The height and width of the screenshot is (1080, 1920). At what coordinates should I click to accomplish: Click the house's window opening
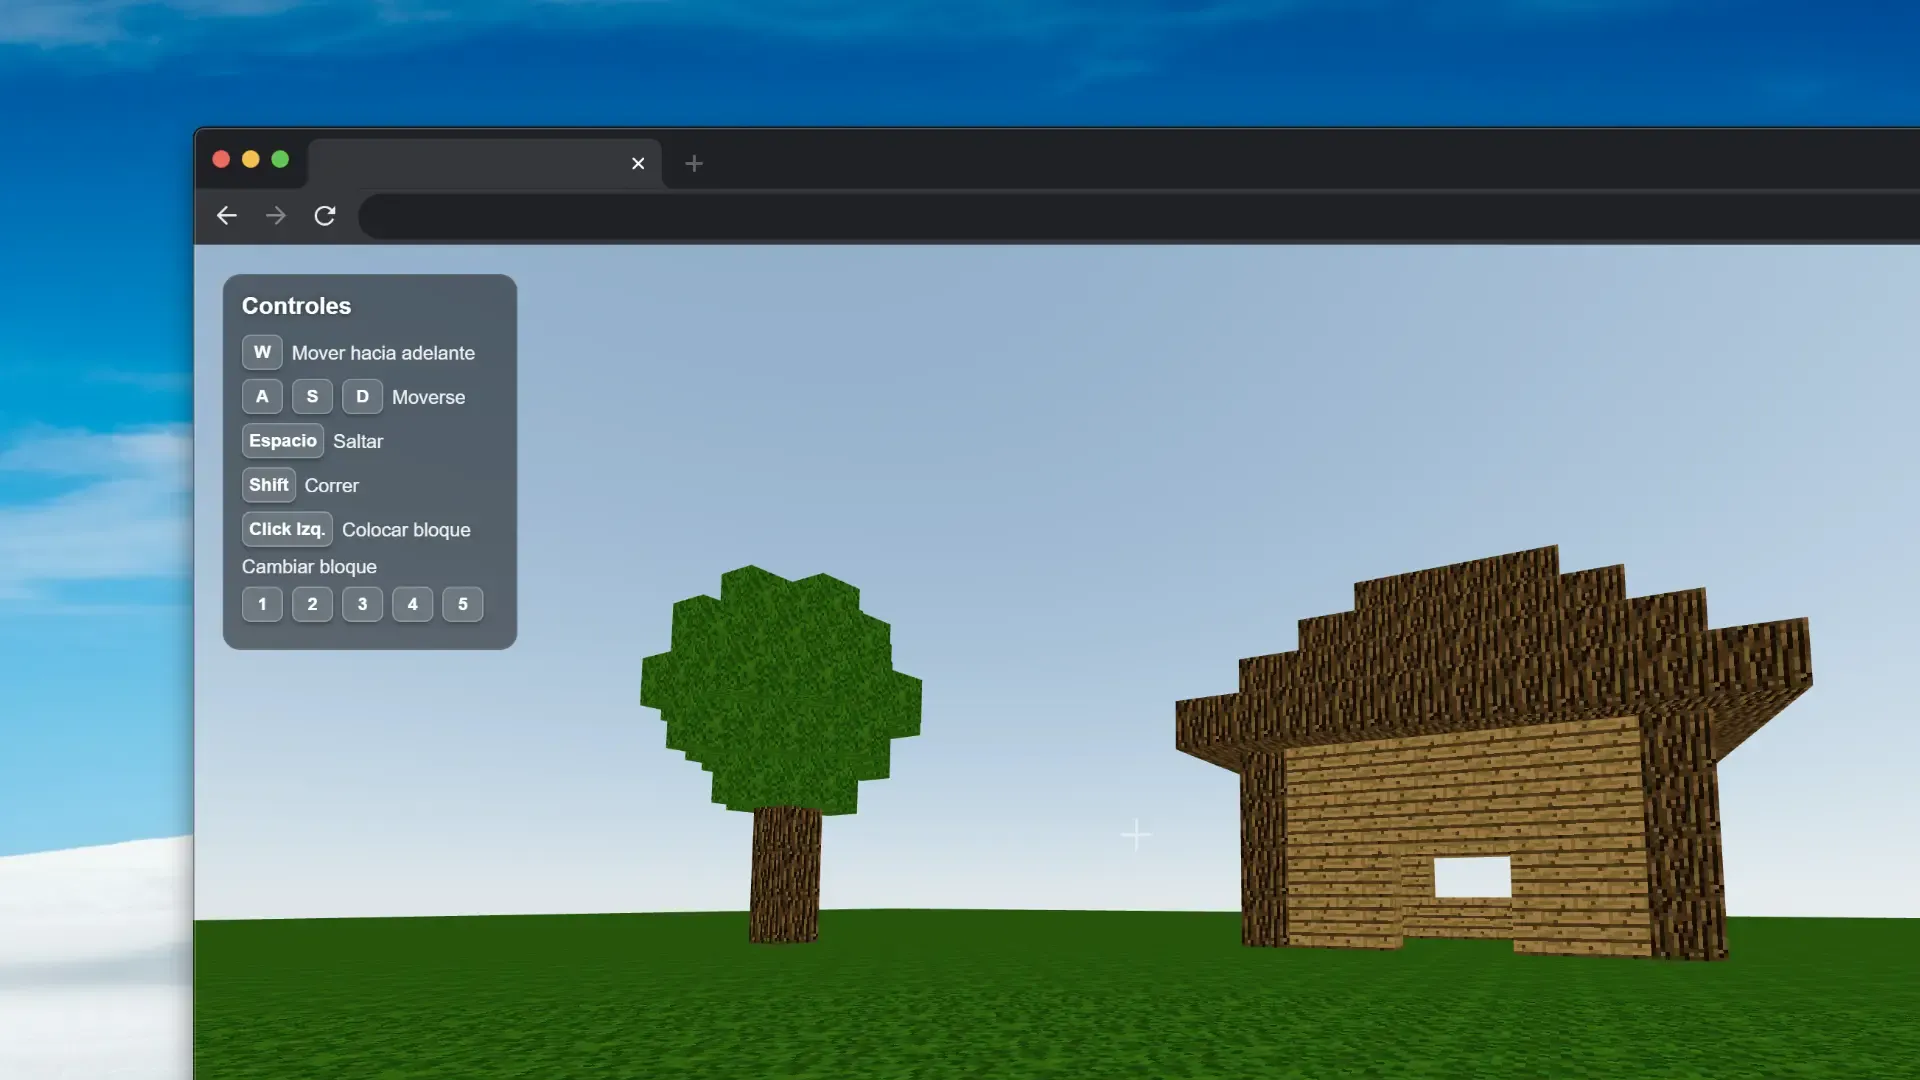coord(1472,877)
